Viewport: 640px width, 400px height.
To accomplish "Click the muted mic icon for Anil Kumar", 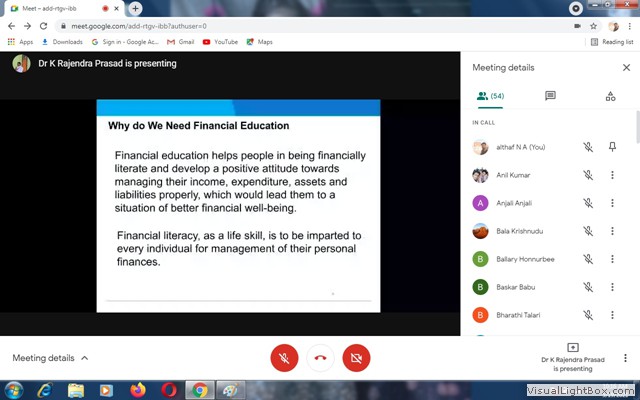I will (589, 175).
